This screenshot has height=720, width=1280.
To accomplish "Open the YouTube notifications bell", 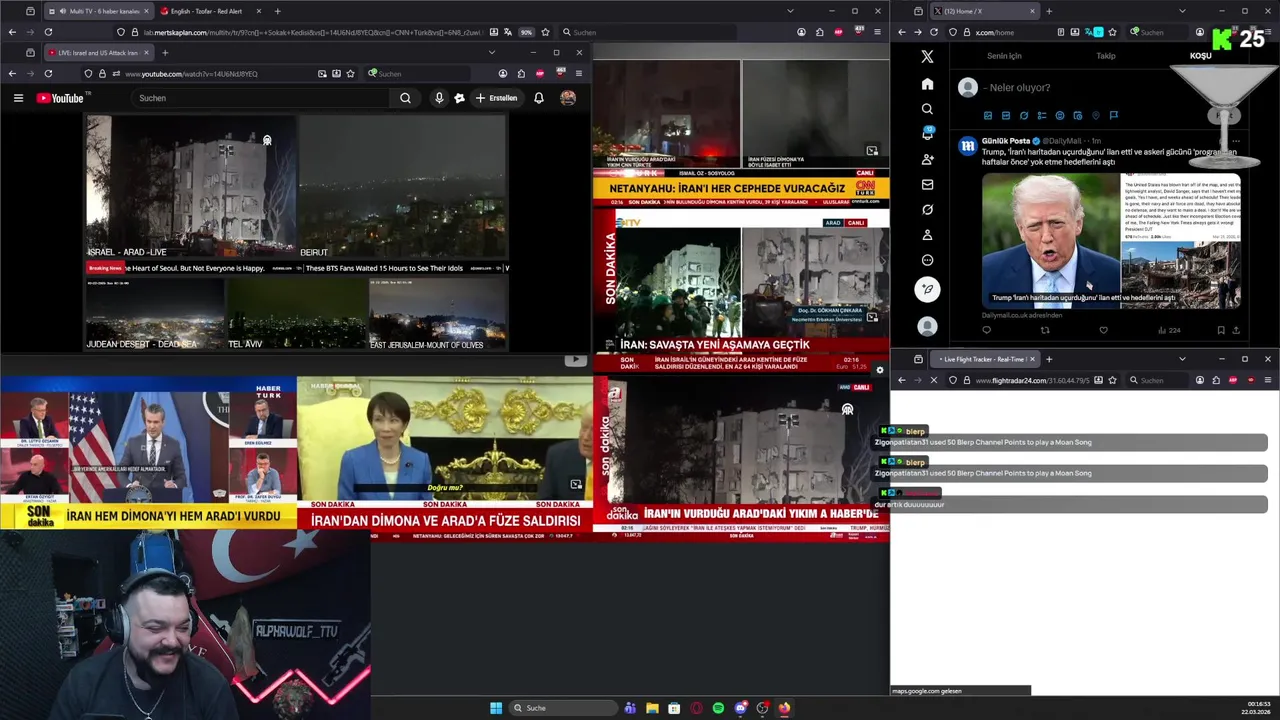I will [x=539, y=98].
